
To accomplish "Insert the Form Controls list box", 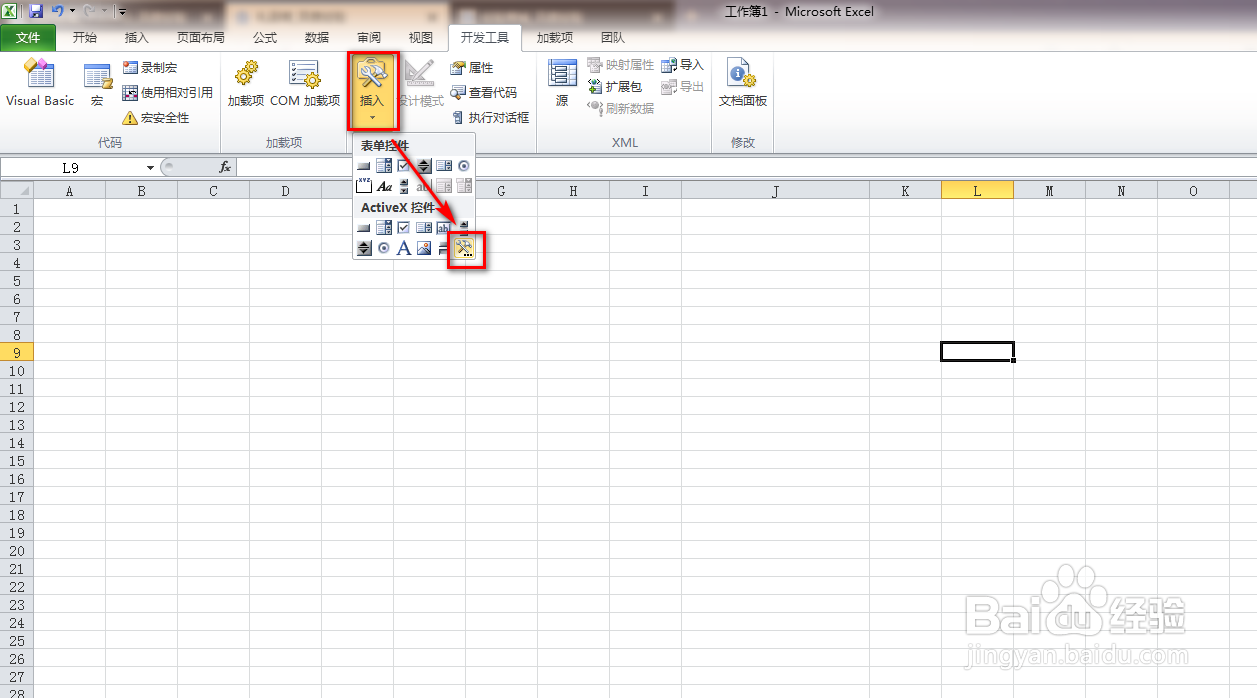I will coord(444,166).
